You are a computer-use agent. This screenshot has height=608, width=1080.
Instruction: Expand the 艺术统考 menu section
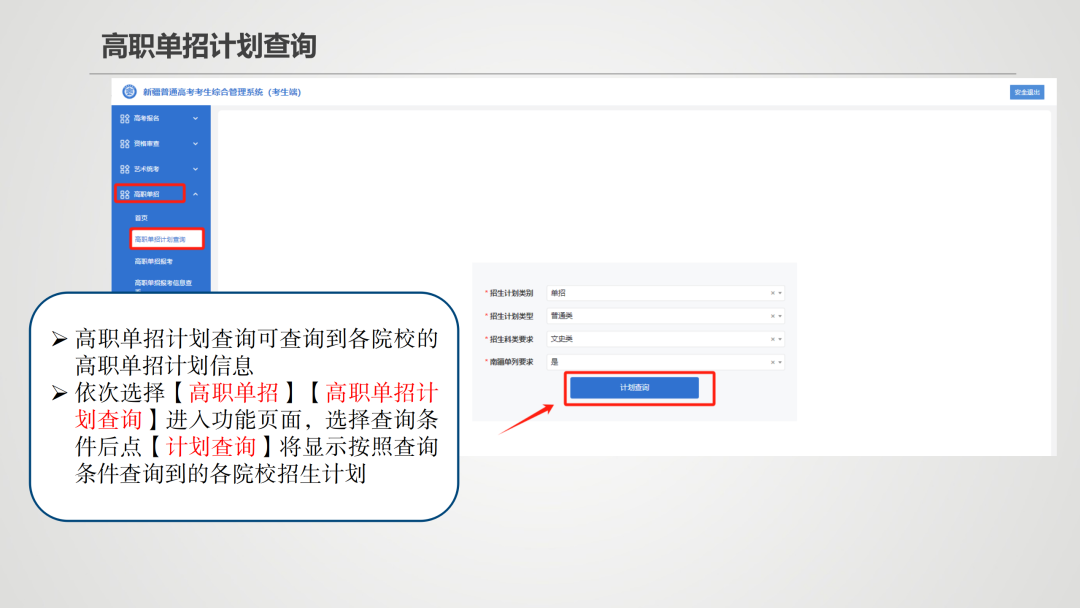tap(193, 169)
